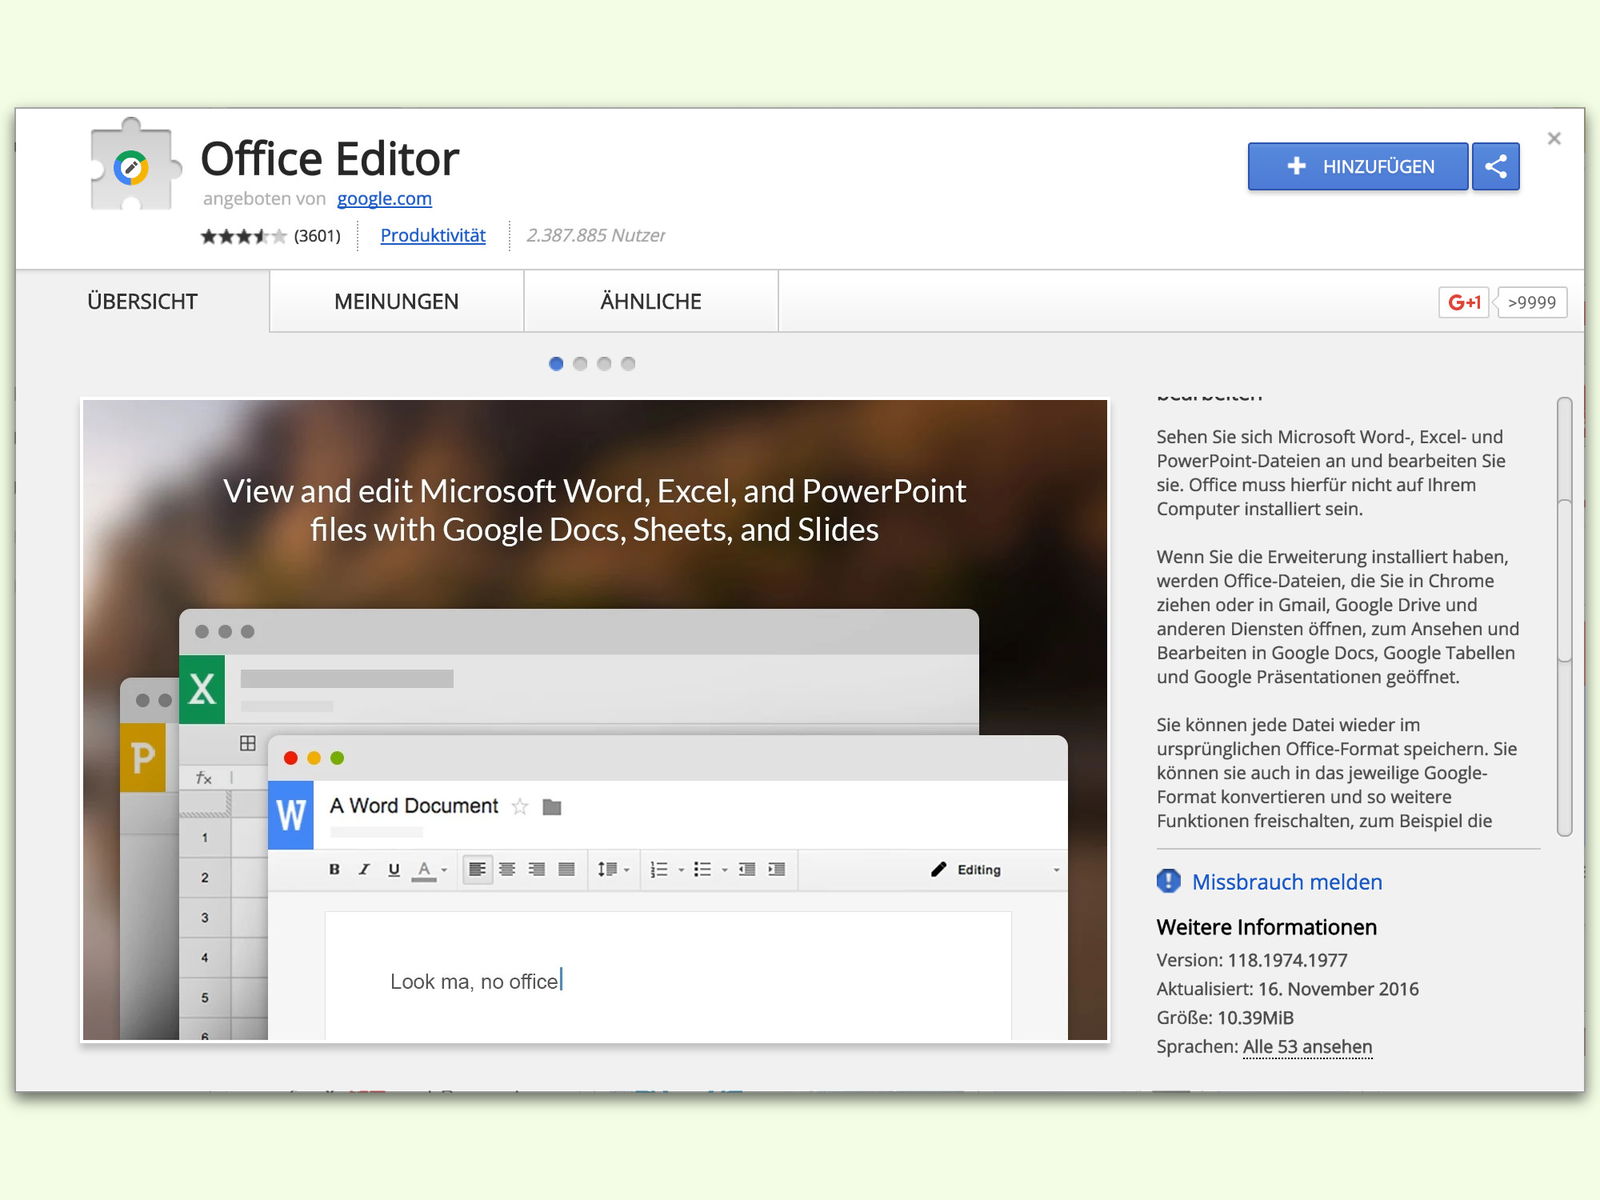This screenshot has width=1600, height=1200.
Task: Click the Word W icon in preview
Action: click(x=291, y=815)
